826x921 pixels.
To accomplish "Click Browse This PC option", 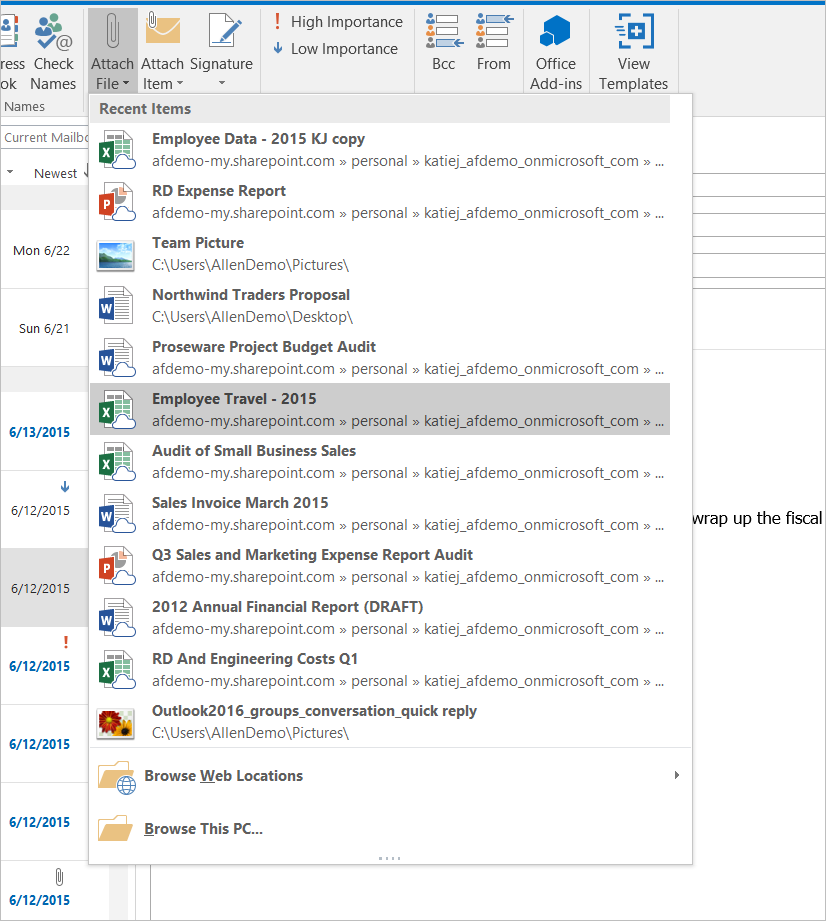I will 203,829.
